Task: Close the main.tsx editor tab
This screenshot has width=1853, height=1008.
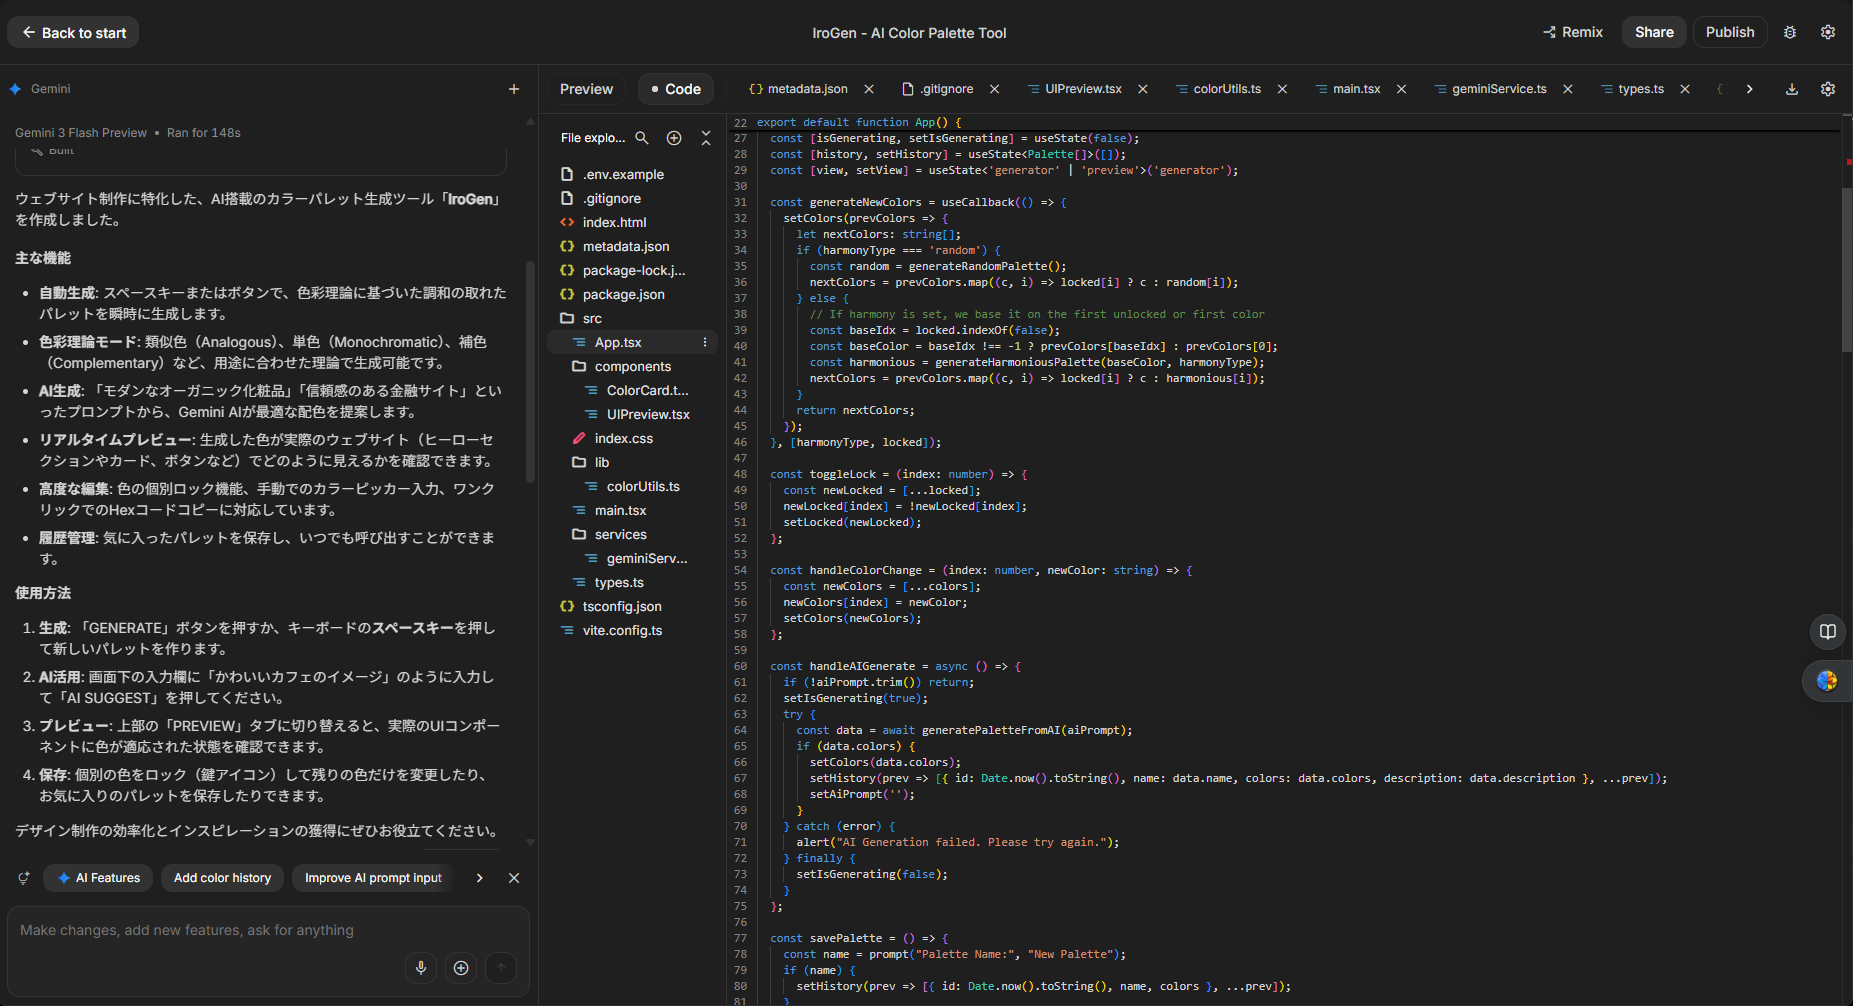Action: tap(1402, 89)
